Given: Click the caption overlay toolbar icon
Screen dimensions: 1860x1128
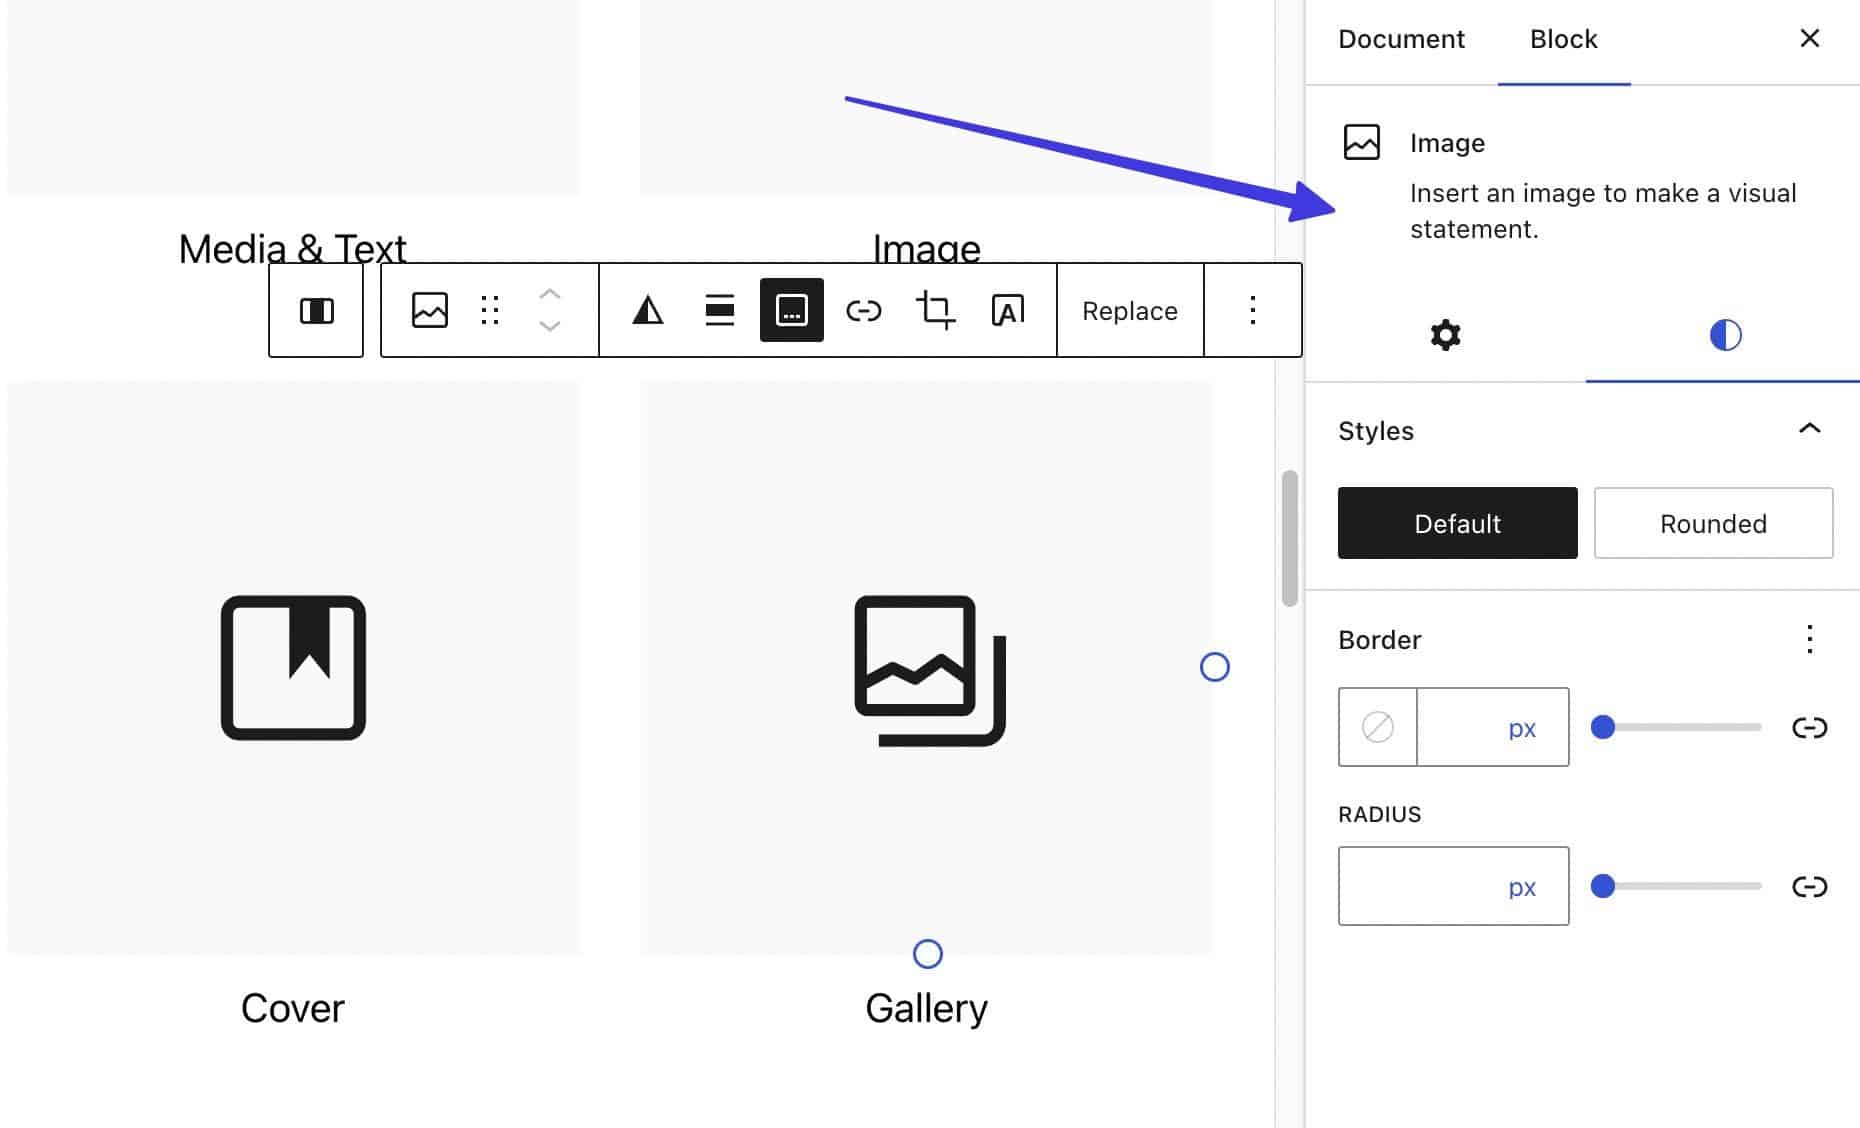Looking at the screenshot, I should pos(791,310).
